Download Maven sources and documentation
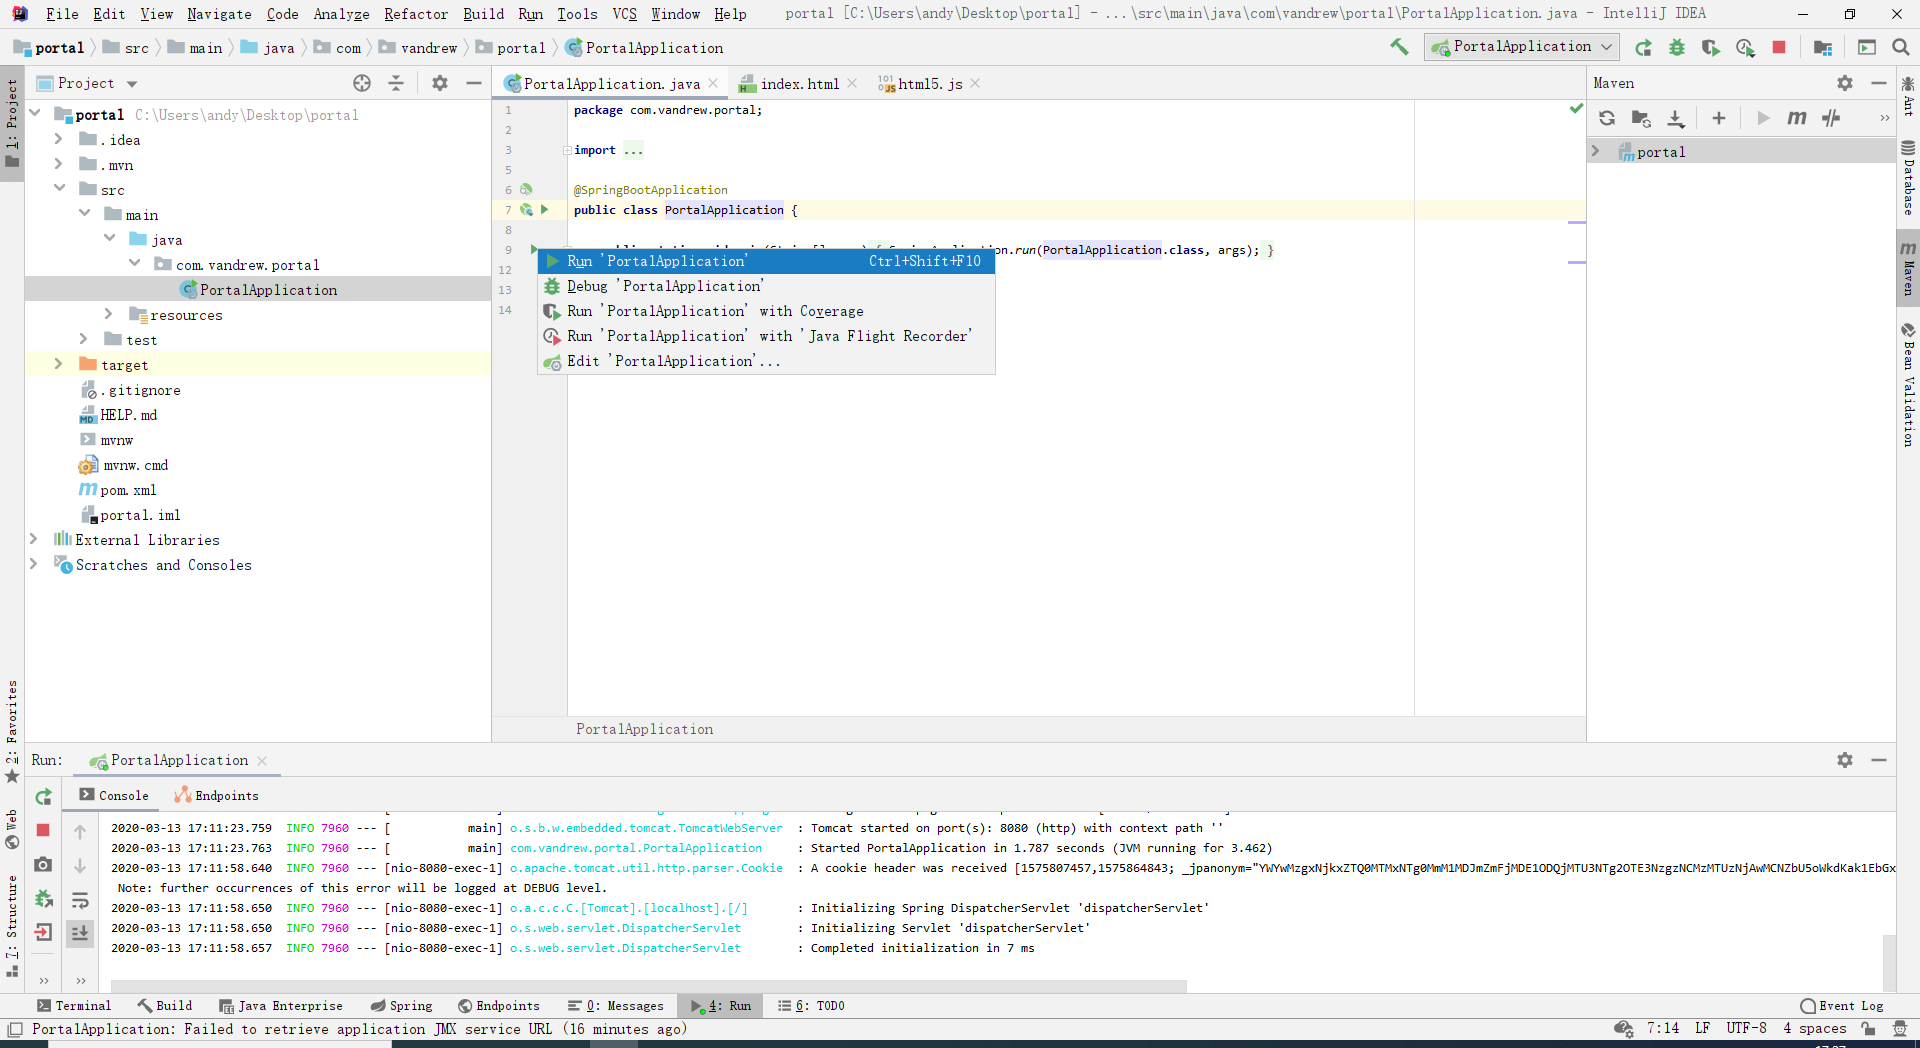The image size is (1920, 1048). click(1676, 118)
